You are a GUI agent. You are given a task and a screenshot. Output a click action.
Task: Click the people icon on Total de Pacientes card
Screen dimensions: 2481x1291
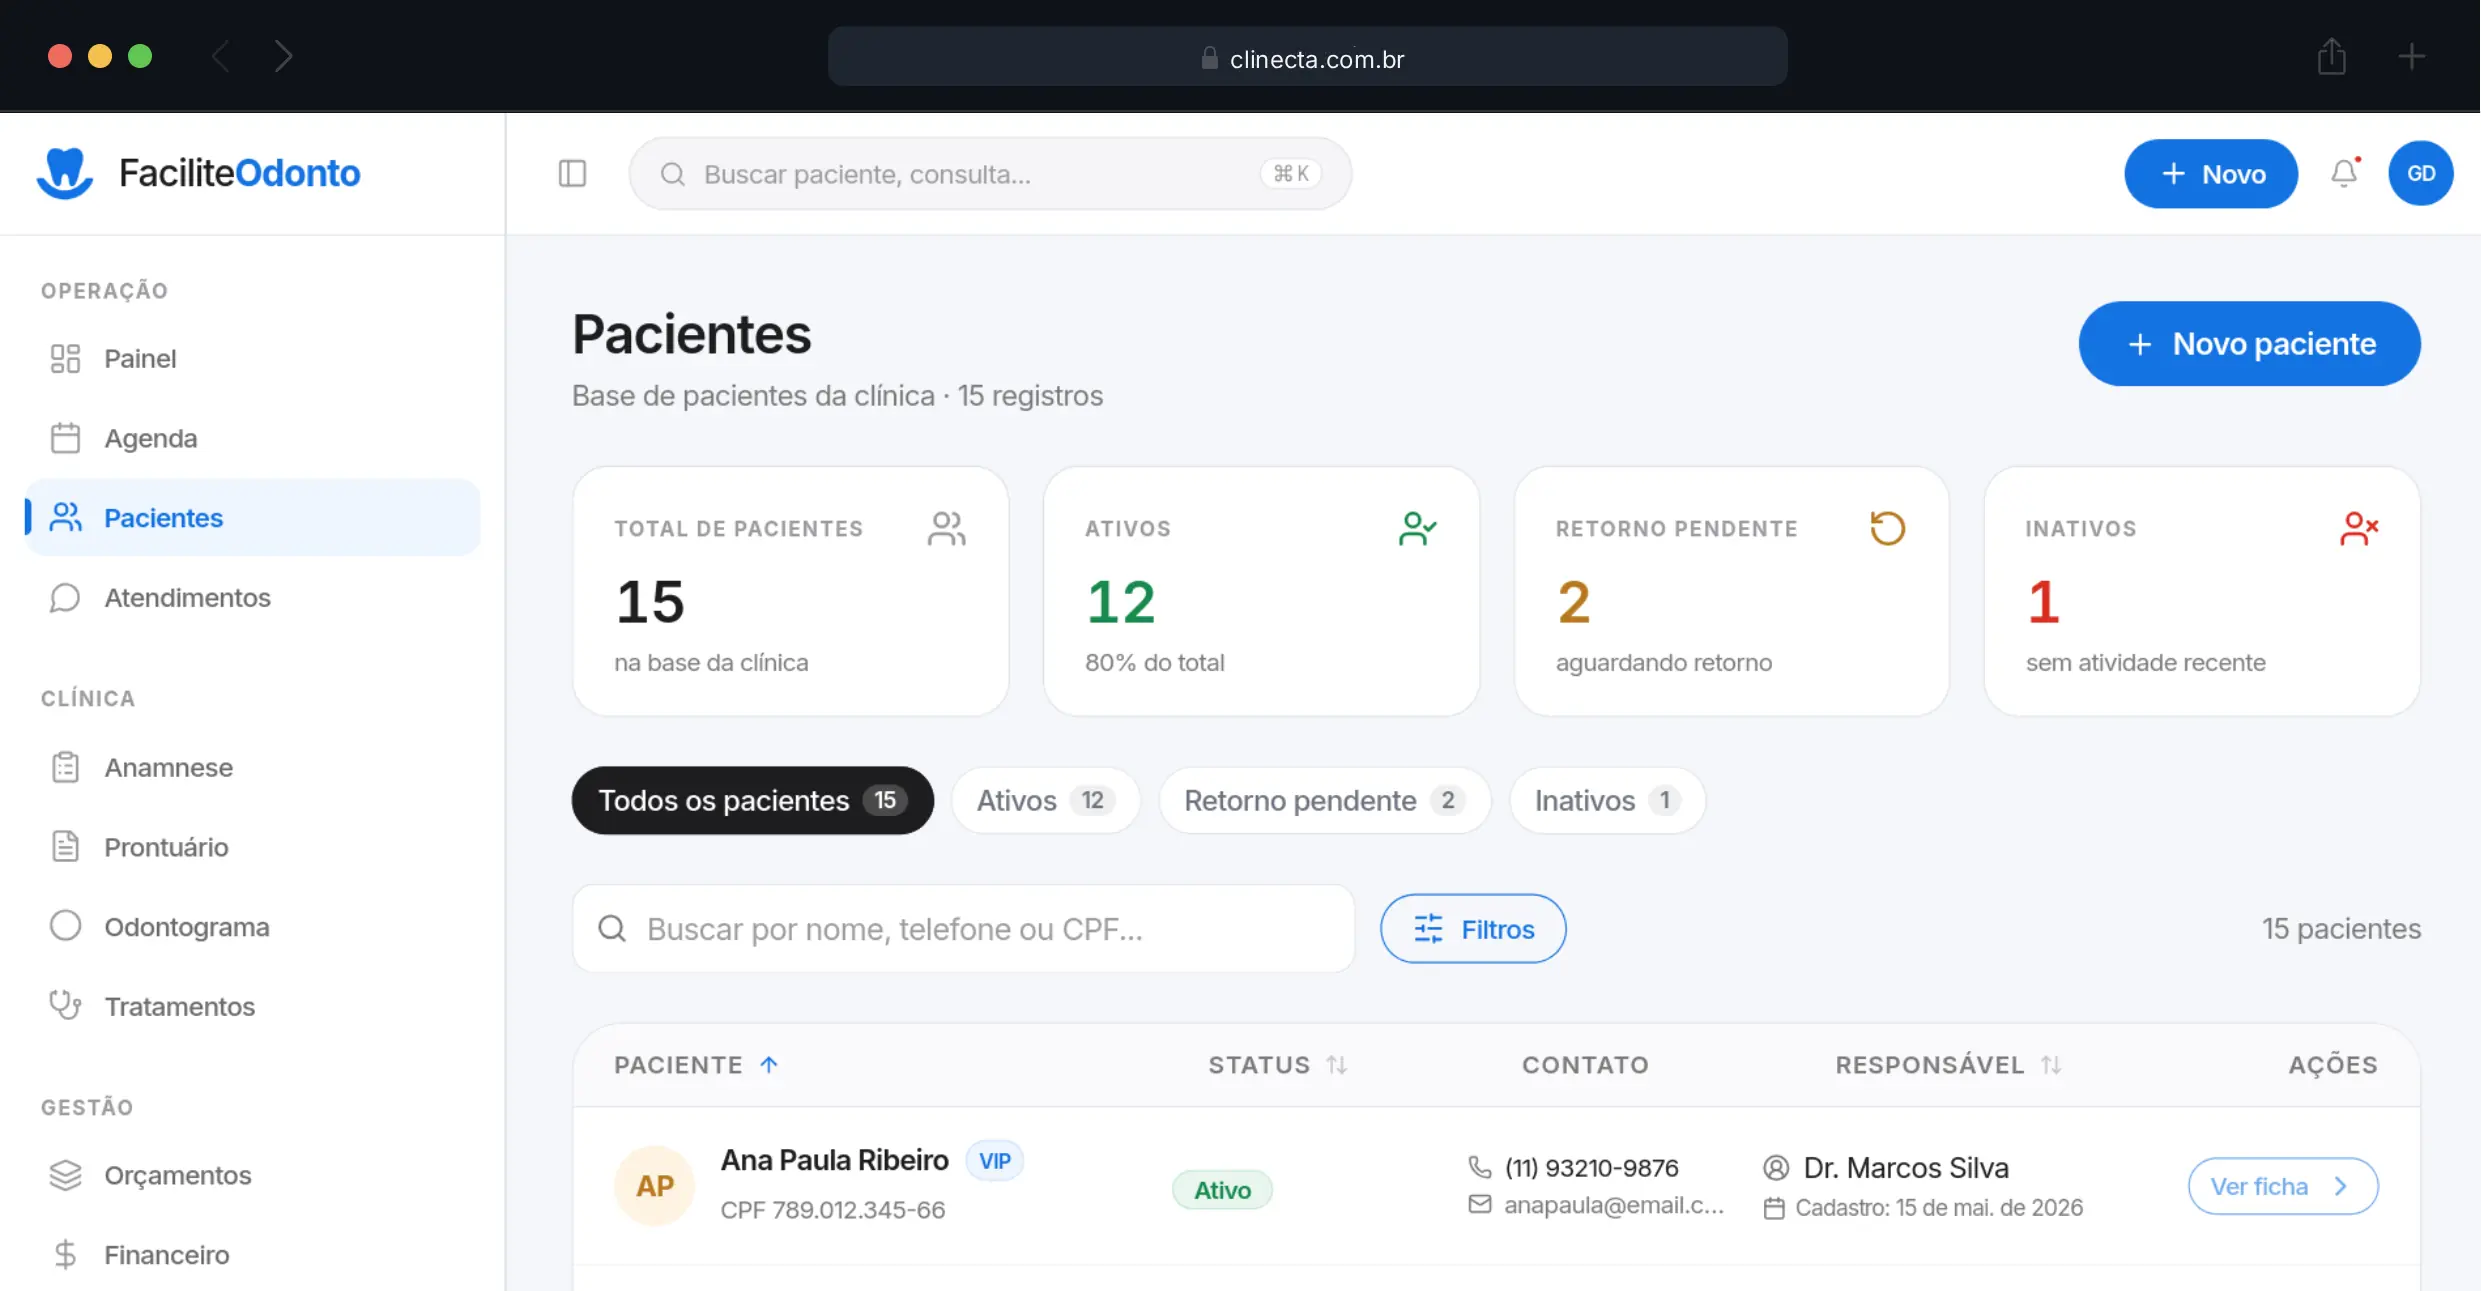tap(946, 528)
